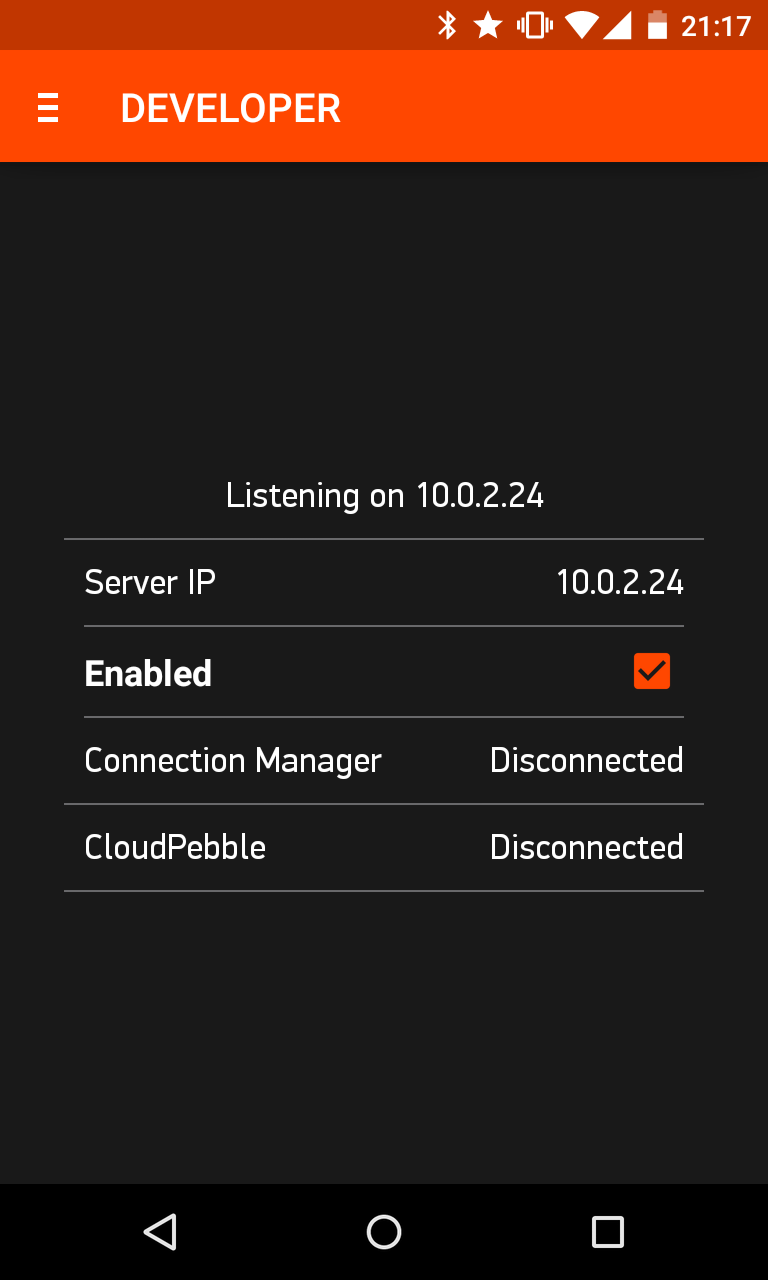
Task: Tap the Listening on 10.0.2.24 text
Action: coord(385,496)
